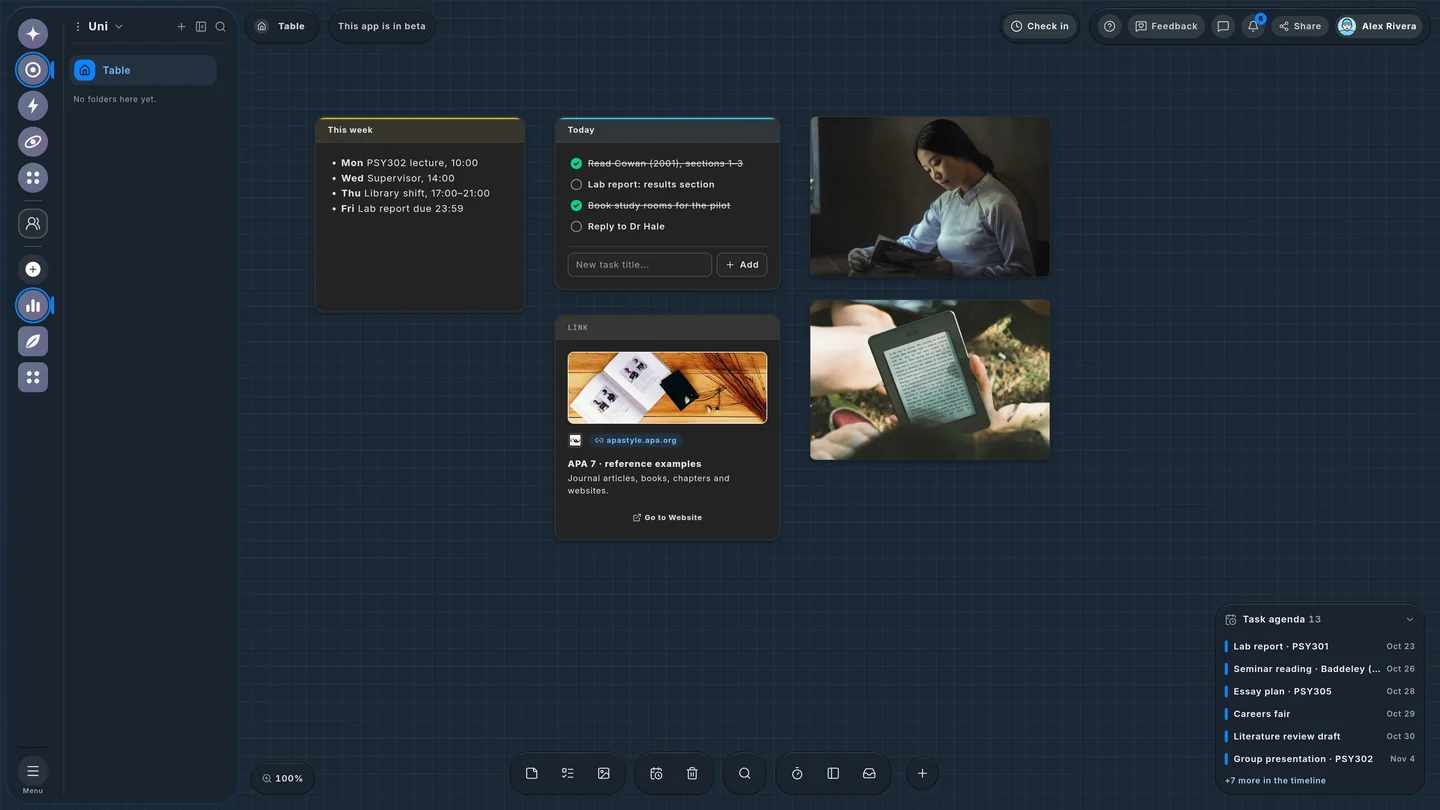1440x810 pixels.
Task: Click the magnifier in the bottom toolbar
Action: click(x=745, y=774)
